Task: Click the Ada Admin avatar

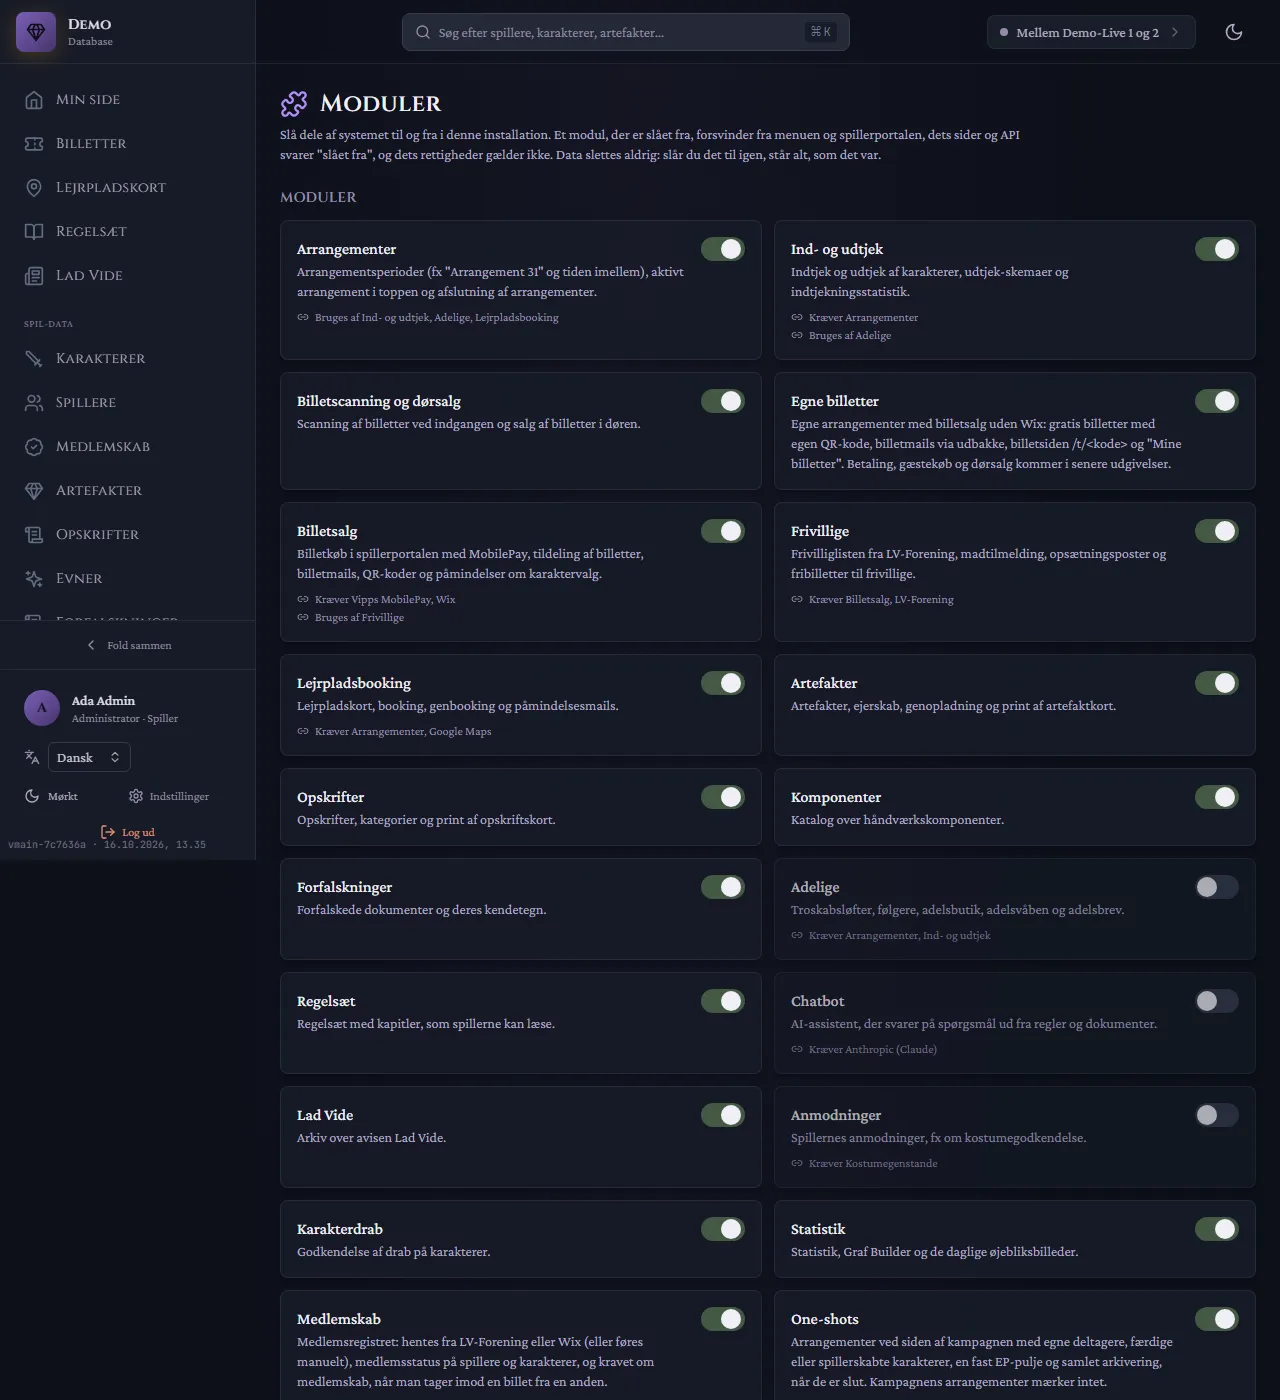Action: tap(42, 708)
